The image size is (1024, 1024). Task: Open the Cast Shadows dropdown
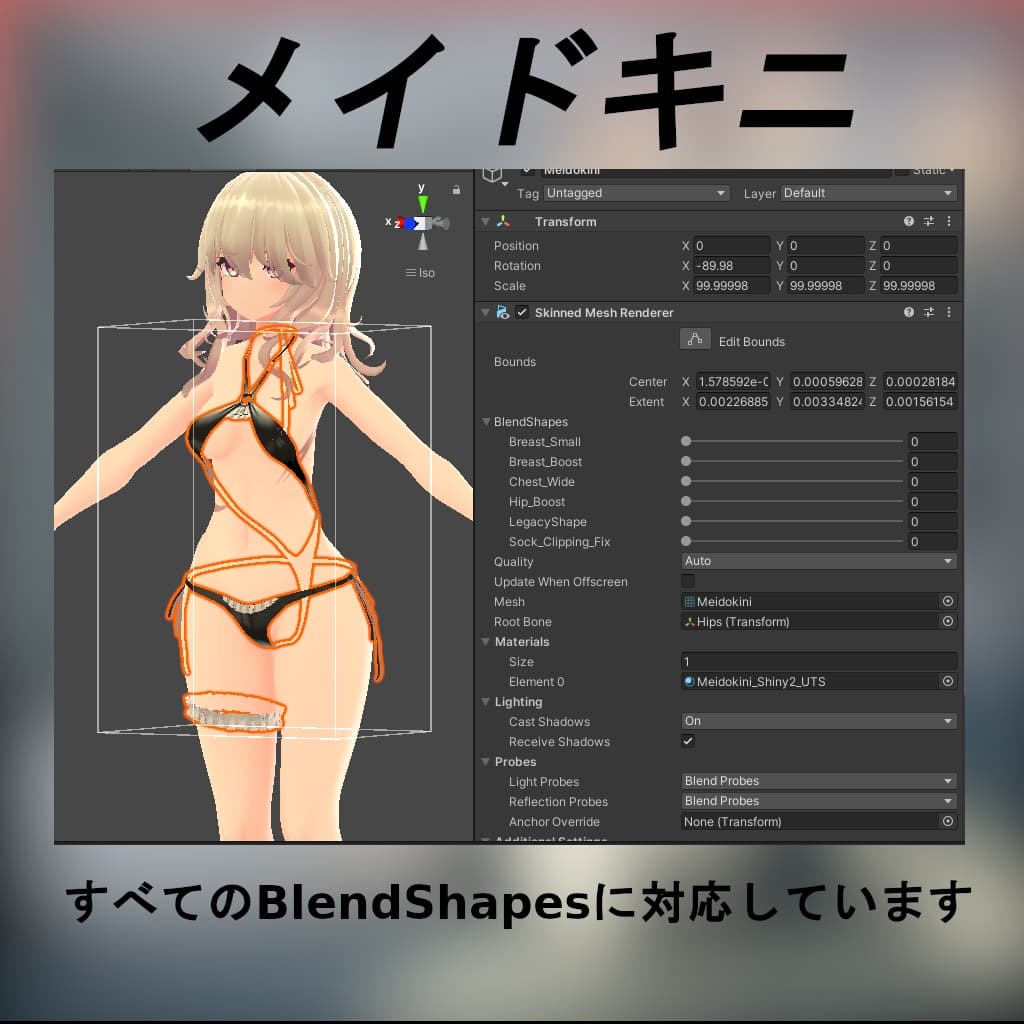pos(818,721)
